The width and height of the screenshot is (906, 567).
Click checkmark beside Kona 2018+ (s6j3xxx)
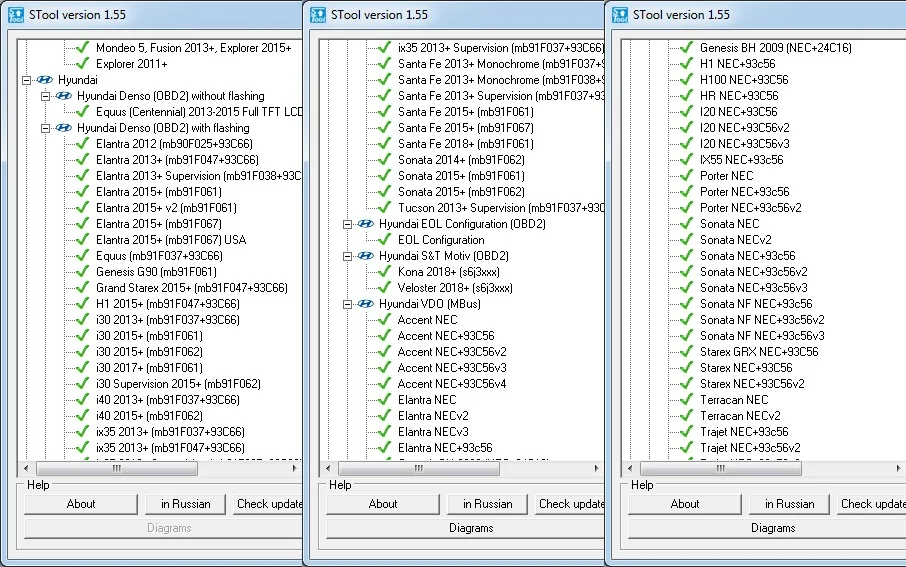pyautogui.click(x=385, y=271)
